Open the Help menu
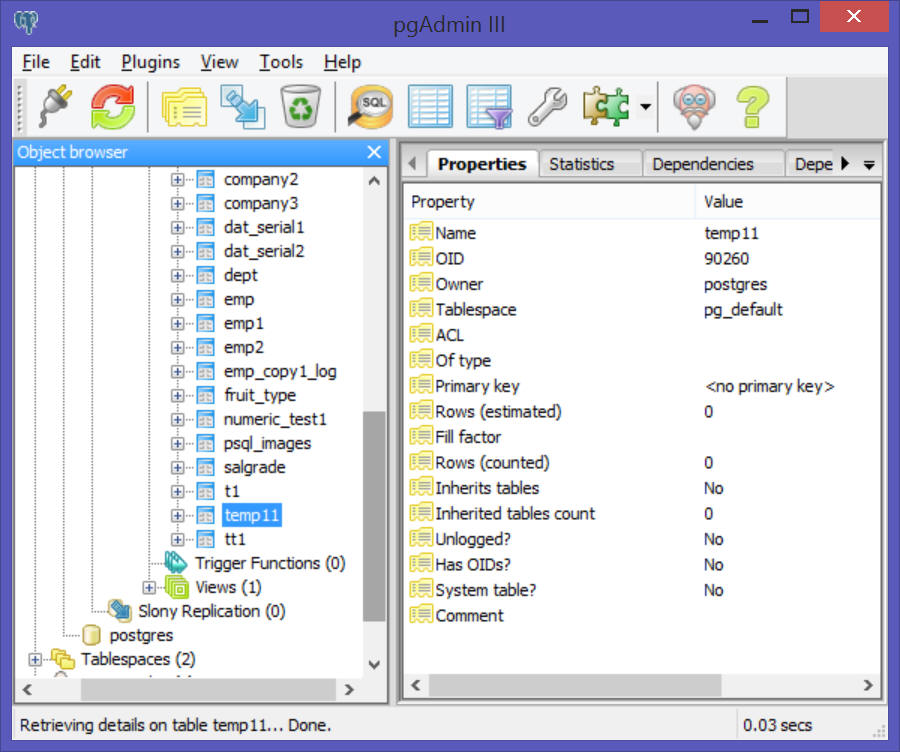 click(x=342, y=61)
